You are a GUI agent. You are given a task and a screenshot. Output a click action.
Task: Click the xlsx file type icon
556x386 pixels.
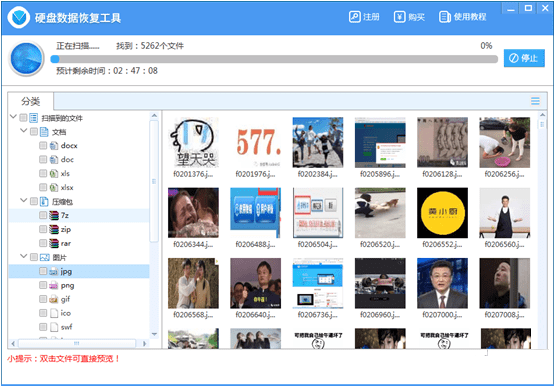[54, 188]
